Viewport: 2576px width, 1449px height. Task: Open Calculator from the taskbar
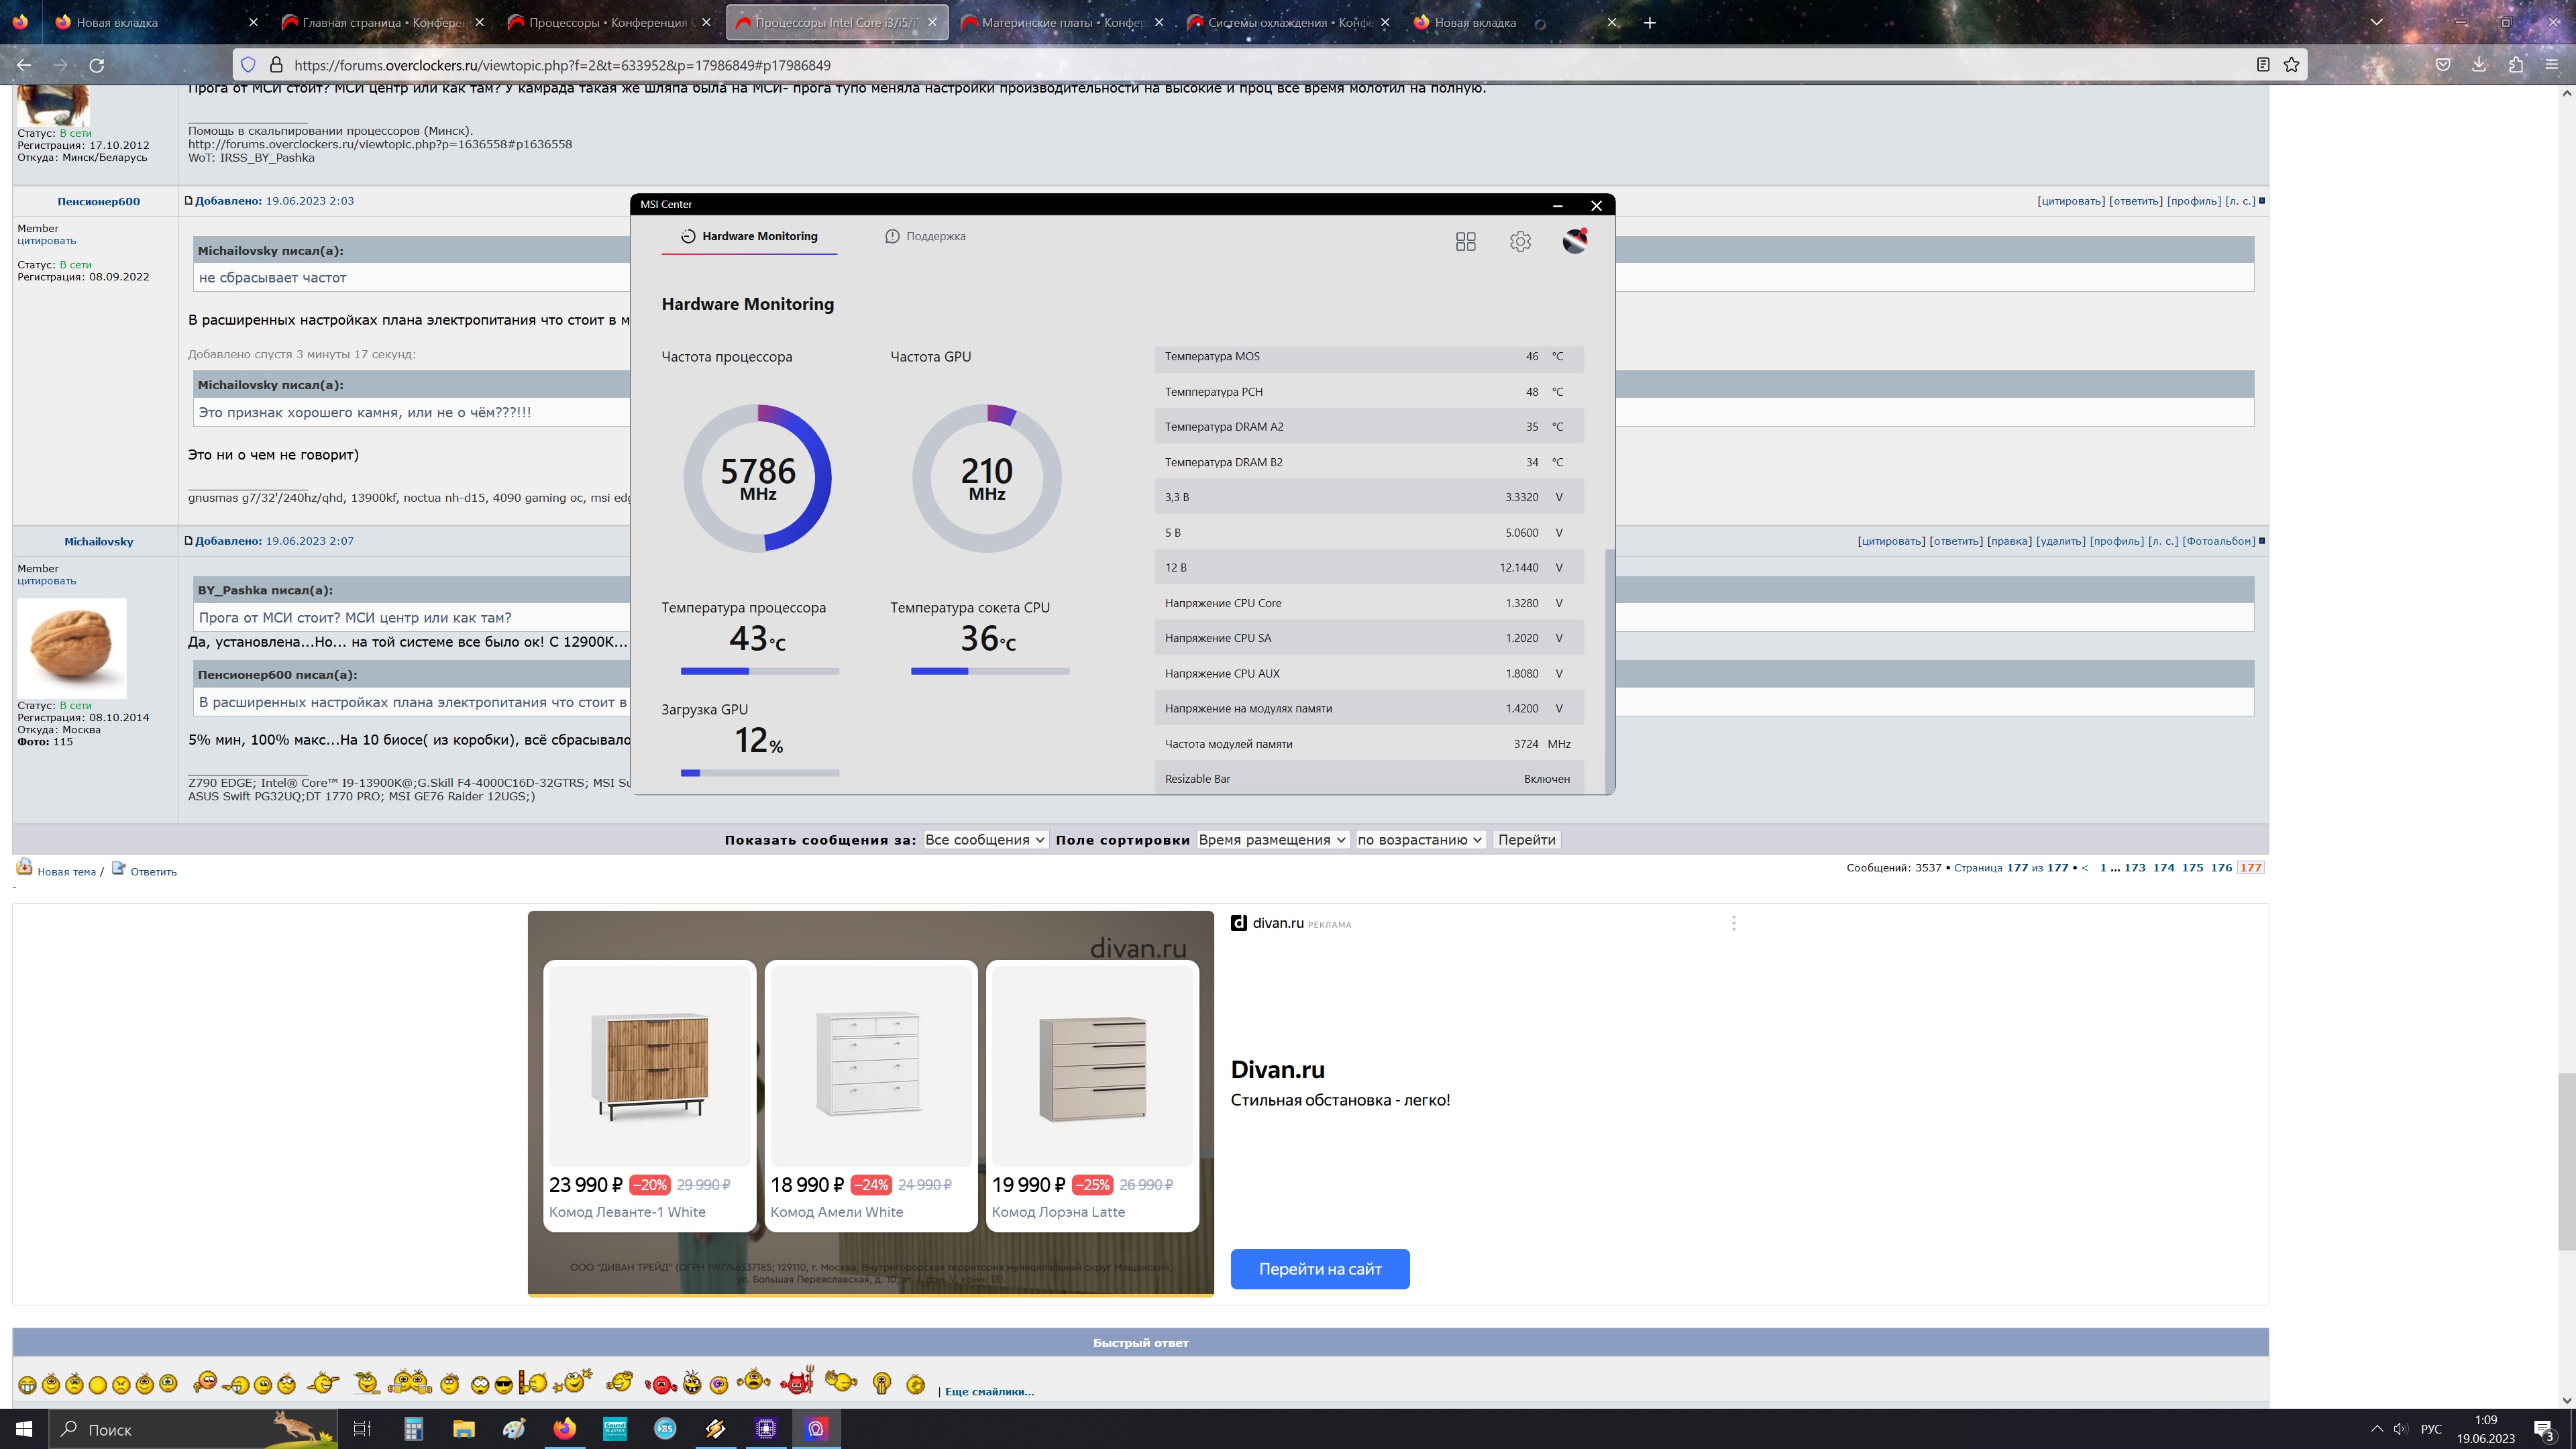[413, 1428]
